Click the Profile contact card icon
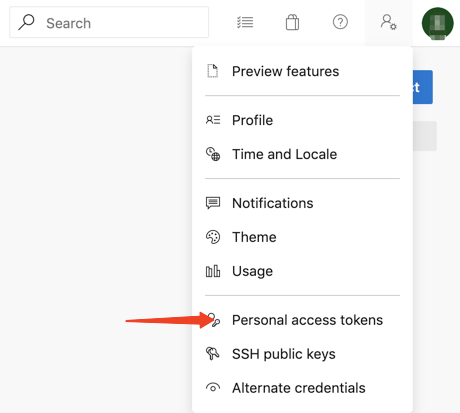The image size is (460, 413). click(x=213, y=120)
